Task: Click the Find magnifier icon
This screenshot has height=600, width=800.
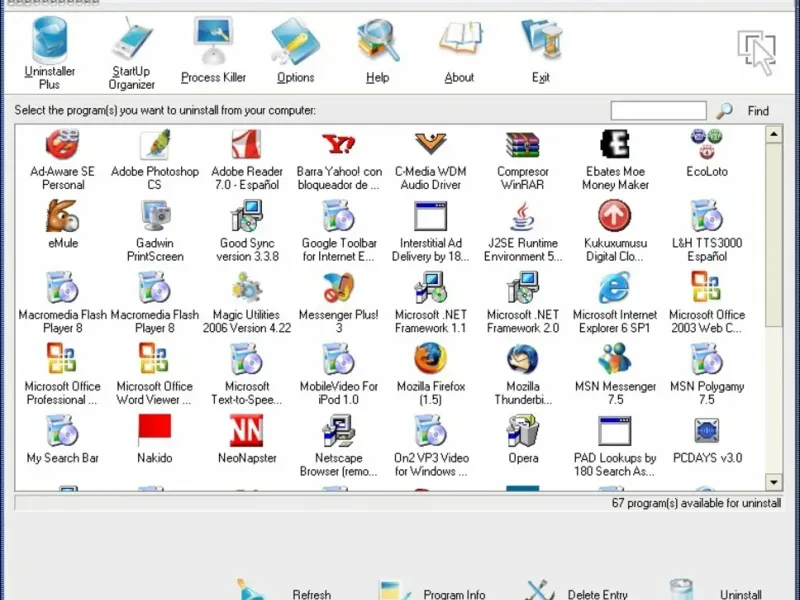Action: [724, 110]
